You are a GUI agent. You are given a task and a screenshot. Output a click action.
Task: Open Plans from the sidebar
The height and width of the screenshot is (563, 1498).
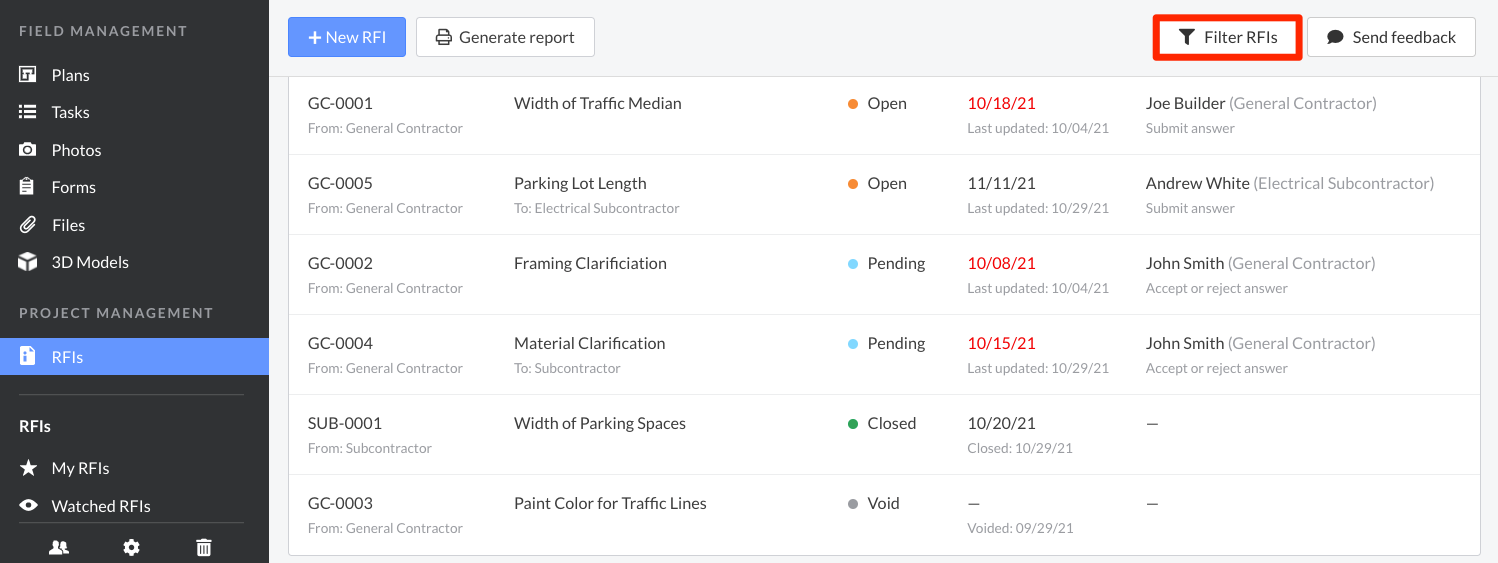[x=70, y=75]
